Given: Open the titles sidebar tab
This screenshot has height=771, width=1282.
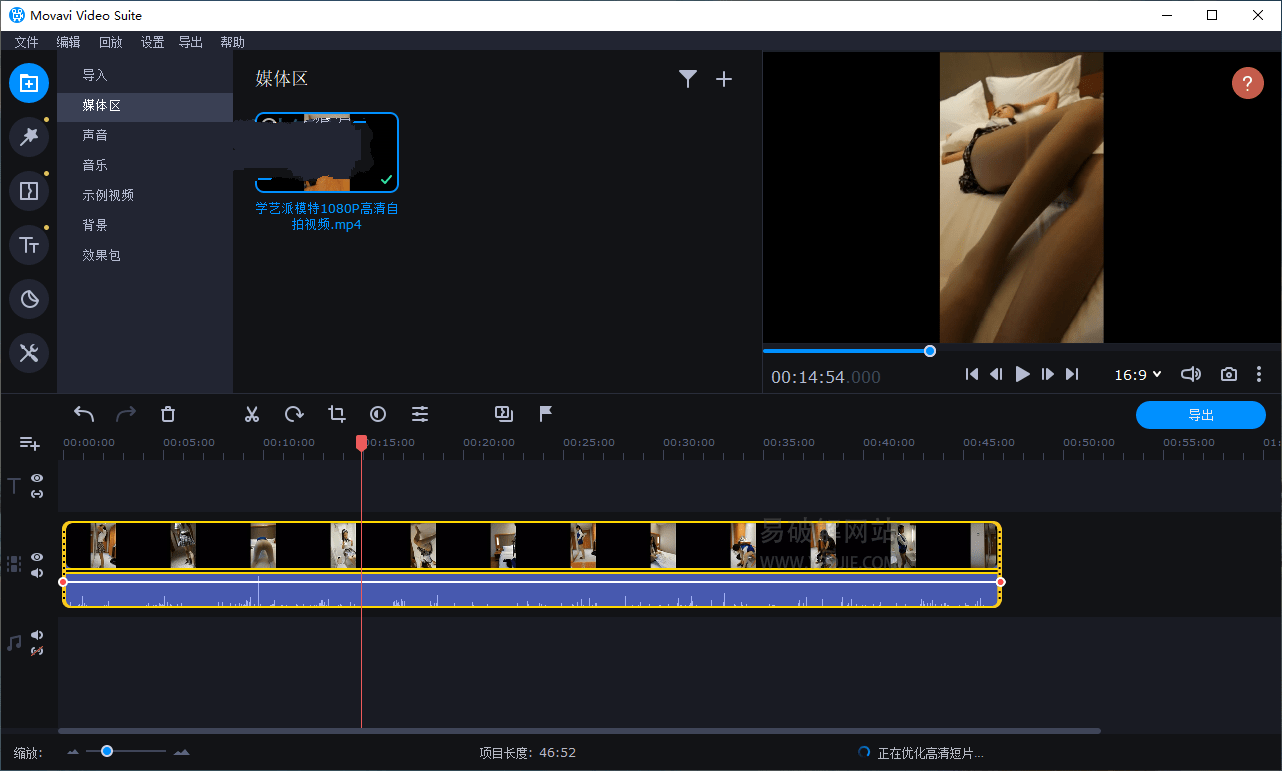Looking at the screenshot, I should 29,245.
